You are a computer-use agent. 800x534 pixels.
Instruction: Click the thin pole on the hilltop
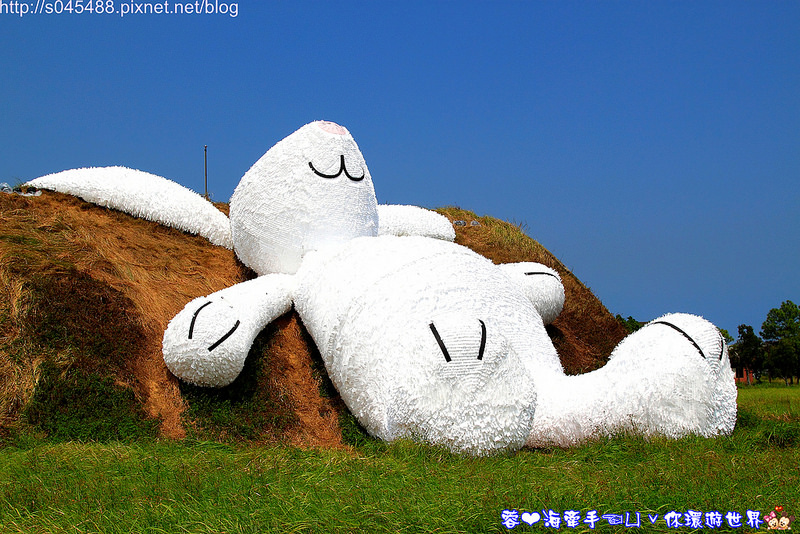(x=206, y=170)
